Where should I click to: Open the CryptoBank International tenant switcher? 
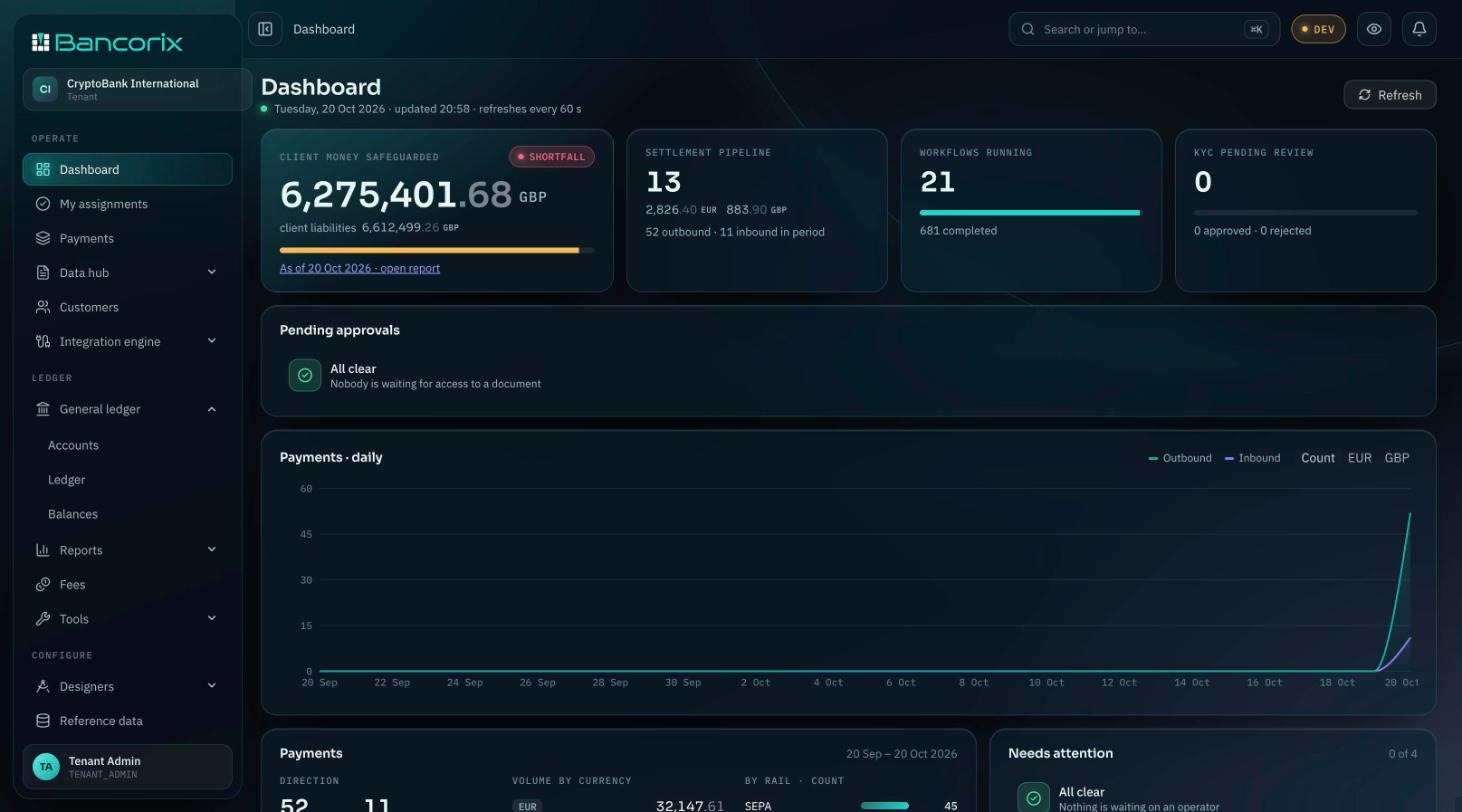[137, 89]
